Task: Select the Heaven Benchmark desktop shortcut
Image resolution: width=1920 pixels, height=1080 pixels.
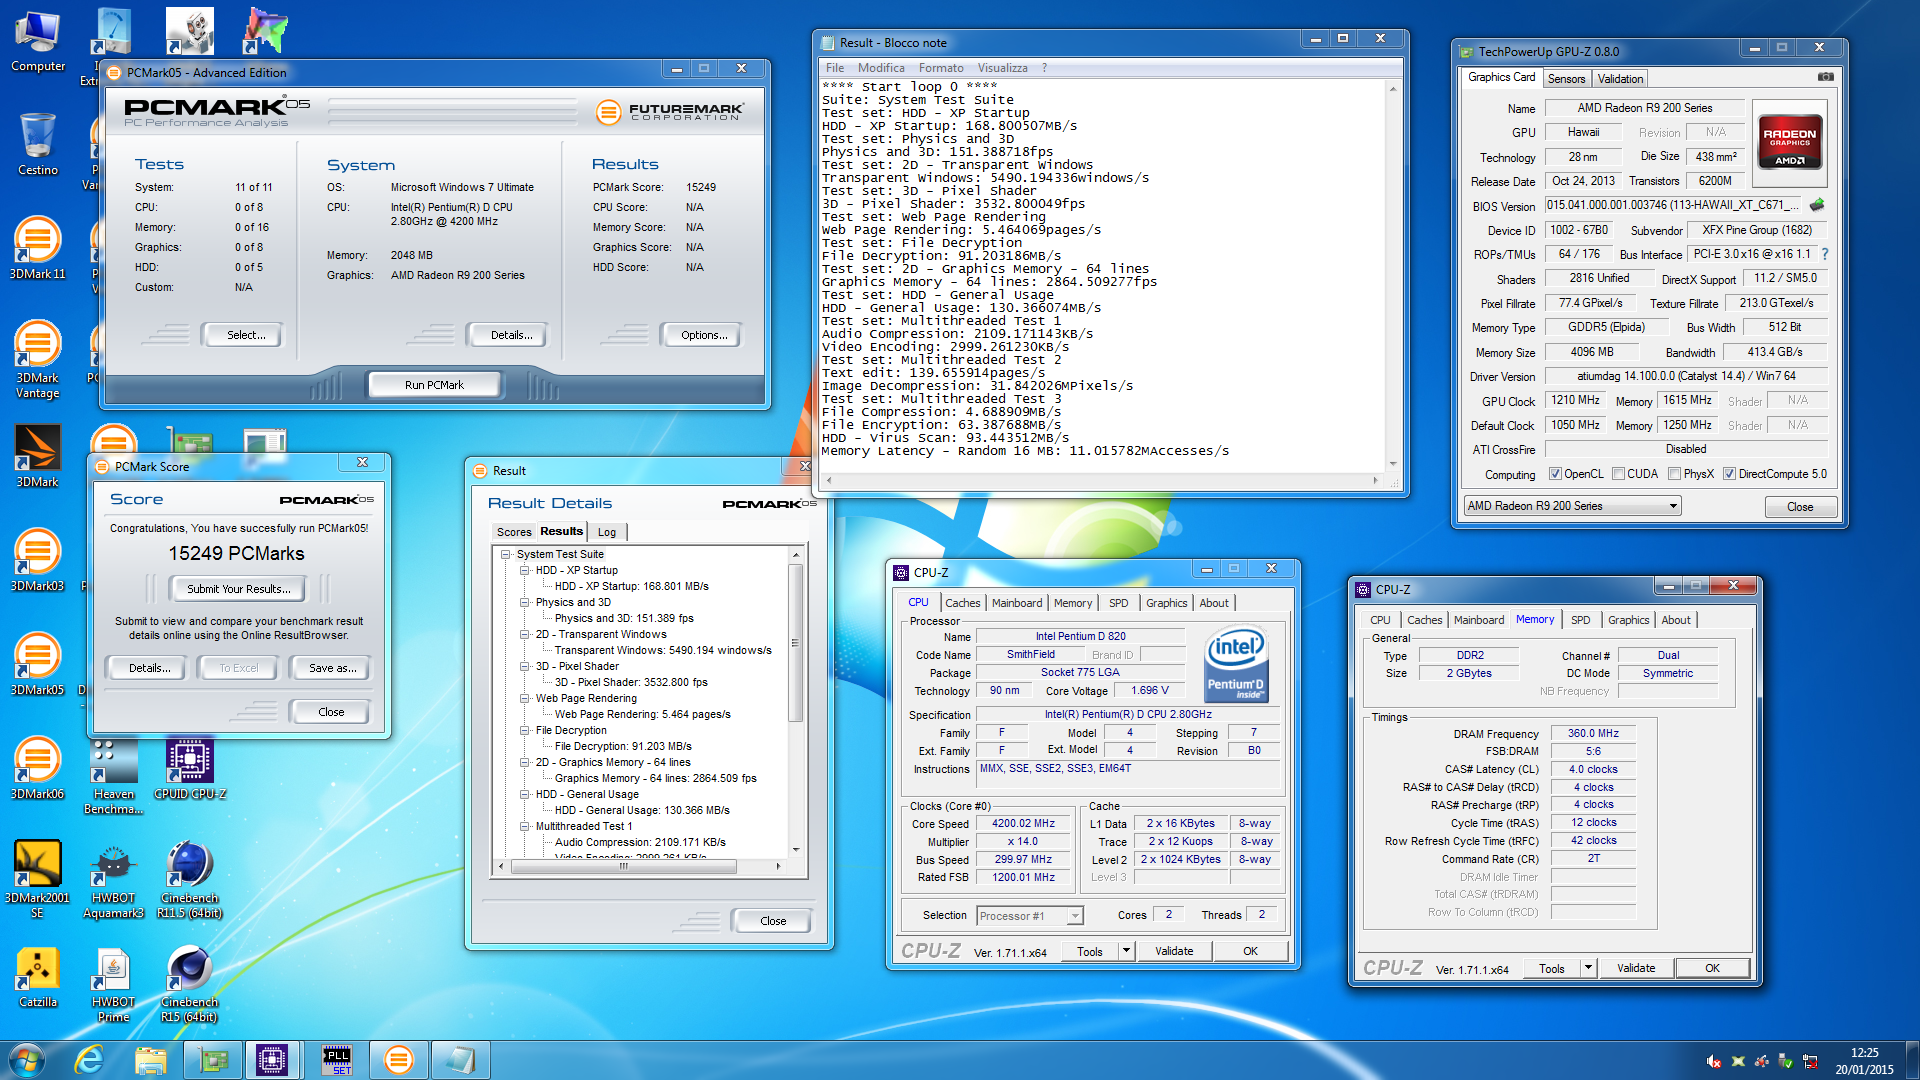Action: click(114, 775)
